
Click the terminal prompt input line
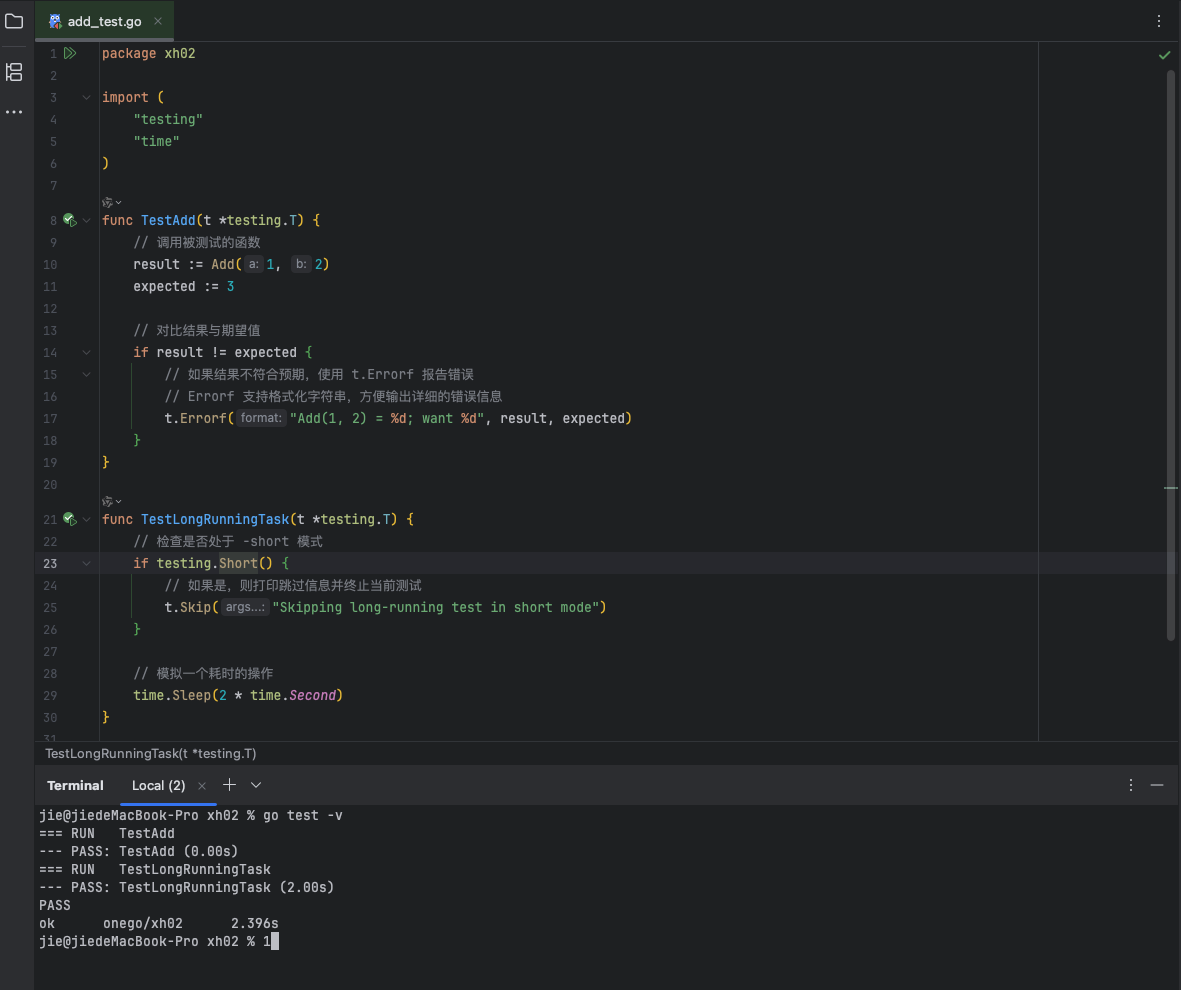[159, 942]
